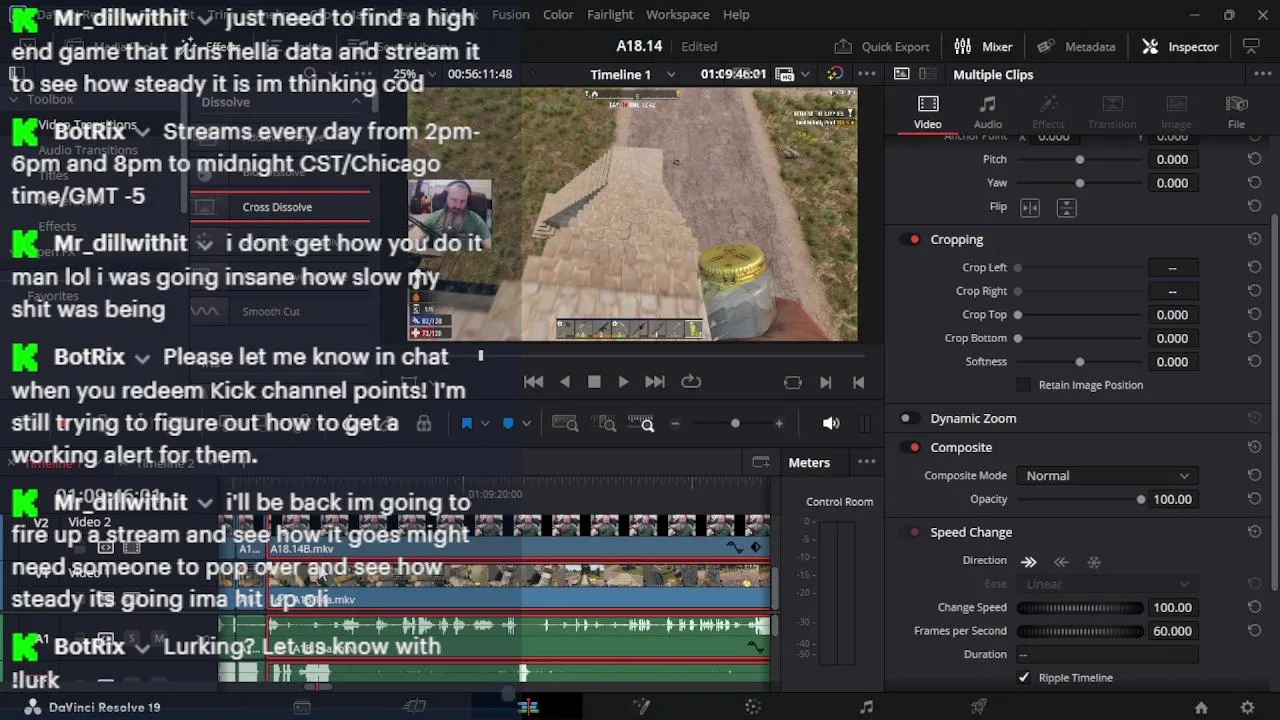Screen dimensions: 1280x720
Task: Open the Mixer panel
Action: (984, 46)
